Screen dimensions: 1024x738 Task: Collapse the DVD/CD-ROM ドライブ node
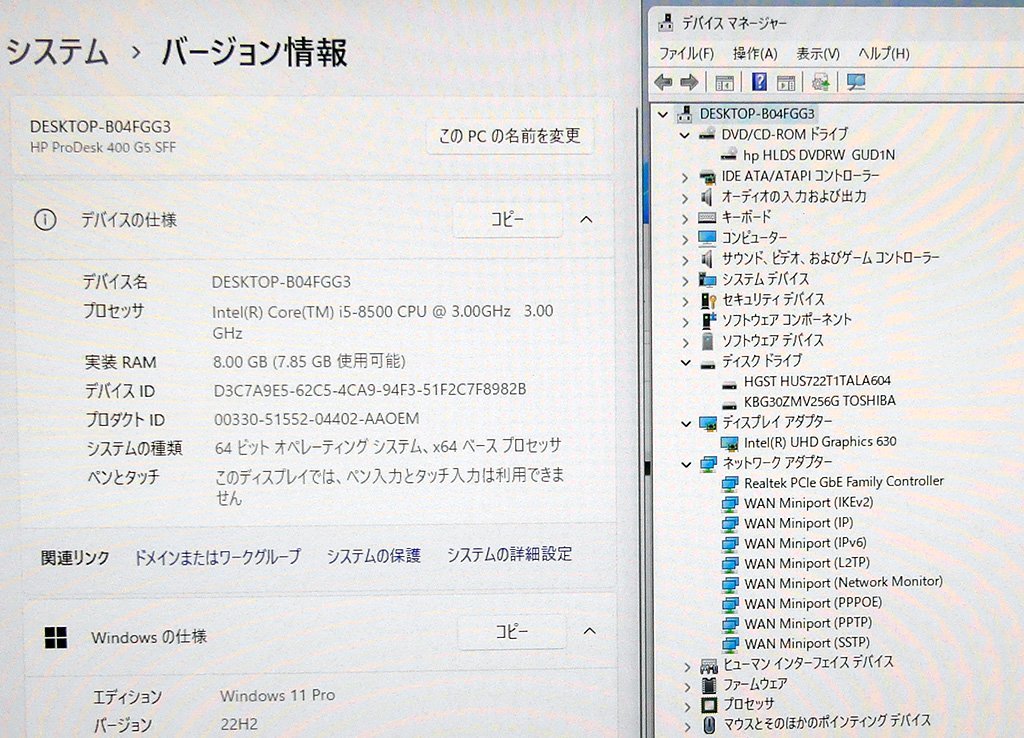coord(684,135)
